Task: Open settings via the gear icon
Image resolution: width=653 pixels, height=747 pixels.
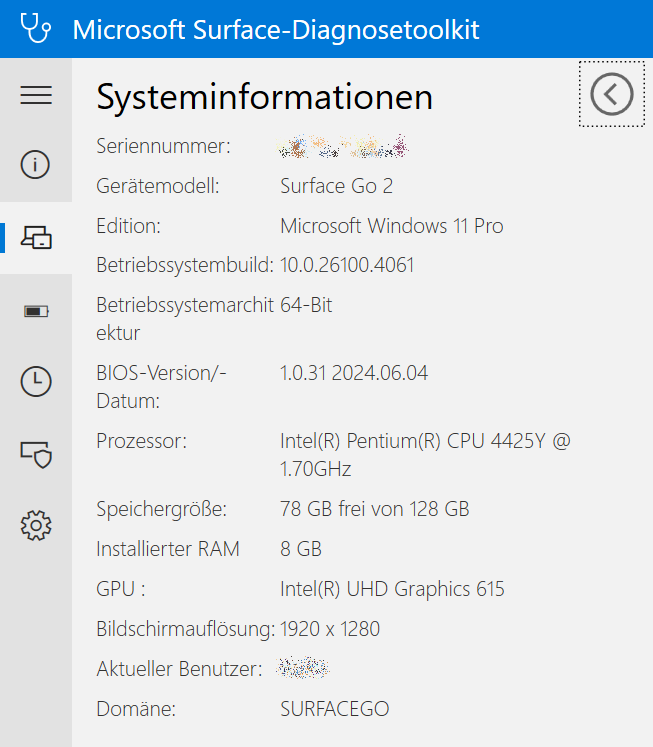Action: (x=36, y=524)
